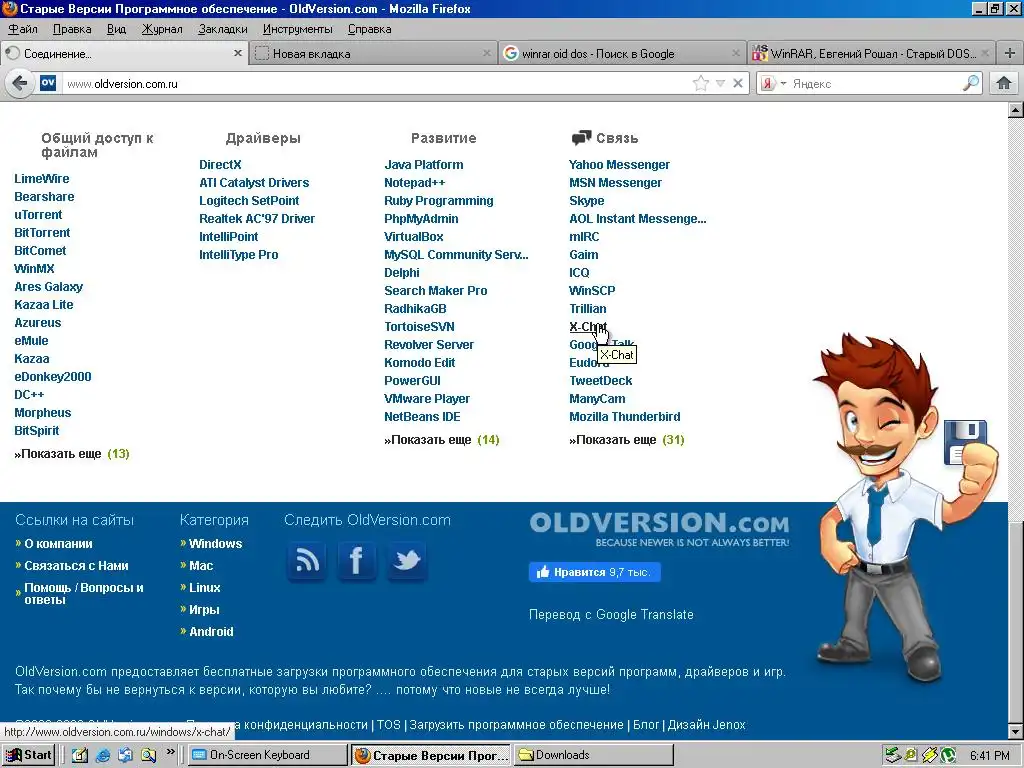This screenshot has width=1024, height=768.
Task: Click the uTorrent tray icon
Action: [948, 756]
